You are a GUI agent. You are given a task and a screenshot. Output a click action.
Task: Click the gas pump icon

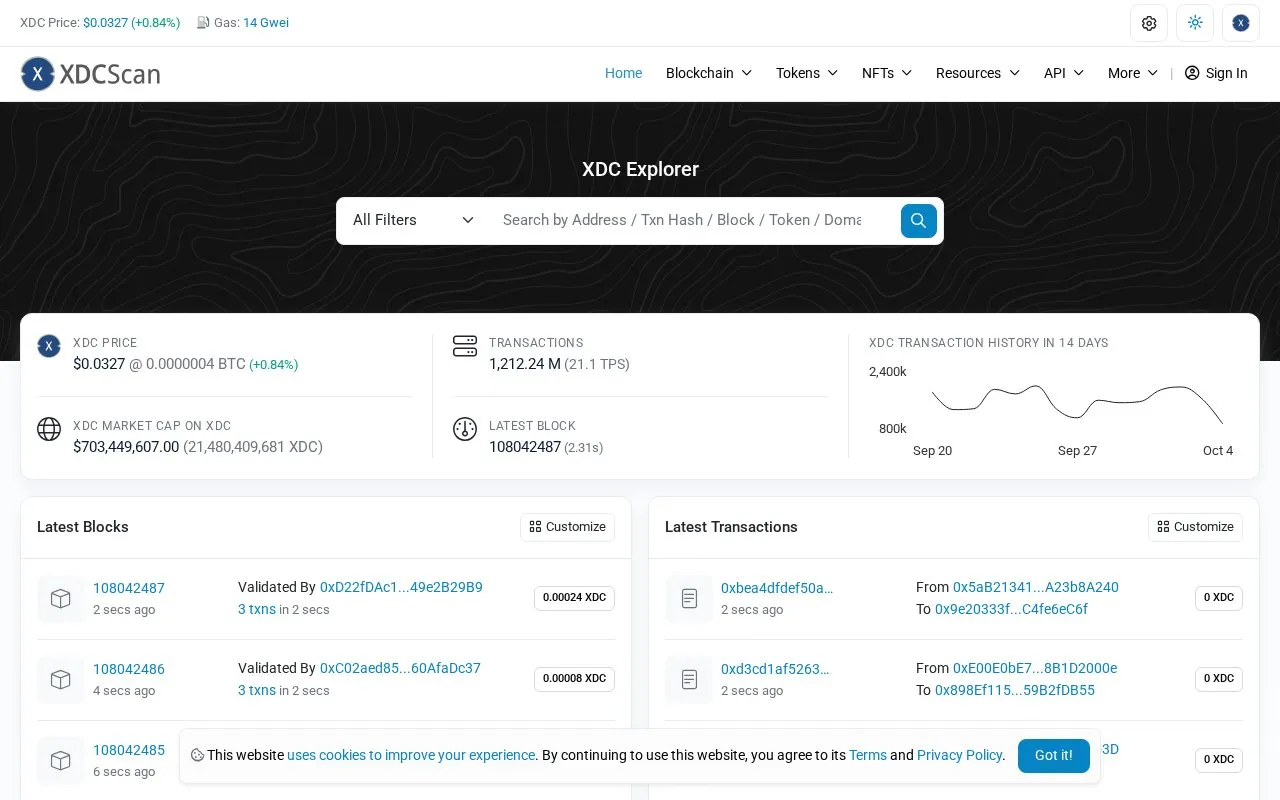coord(203,23)
